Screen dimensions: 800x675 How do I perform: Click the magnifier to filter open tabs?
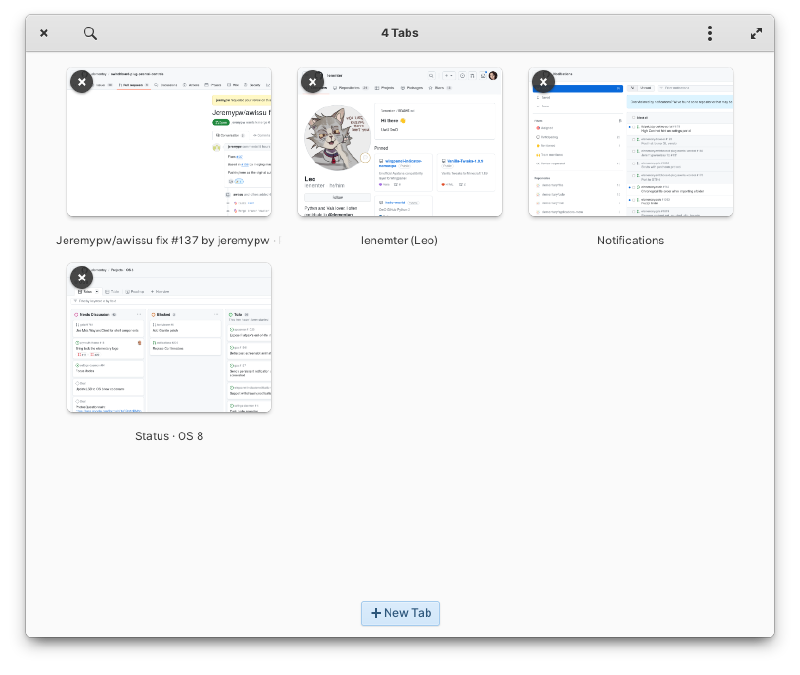click(90, 32)
